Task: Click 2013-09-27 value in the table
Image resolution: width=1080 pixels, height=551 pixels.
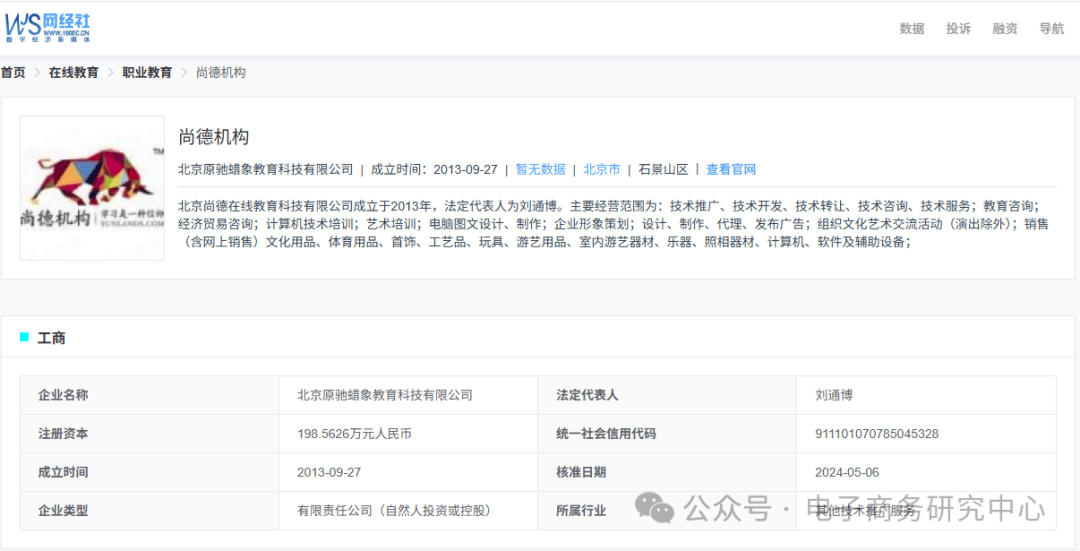Action: (329, 472)
